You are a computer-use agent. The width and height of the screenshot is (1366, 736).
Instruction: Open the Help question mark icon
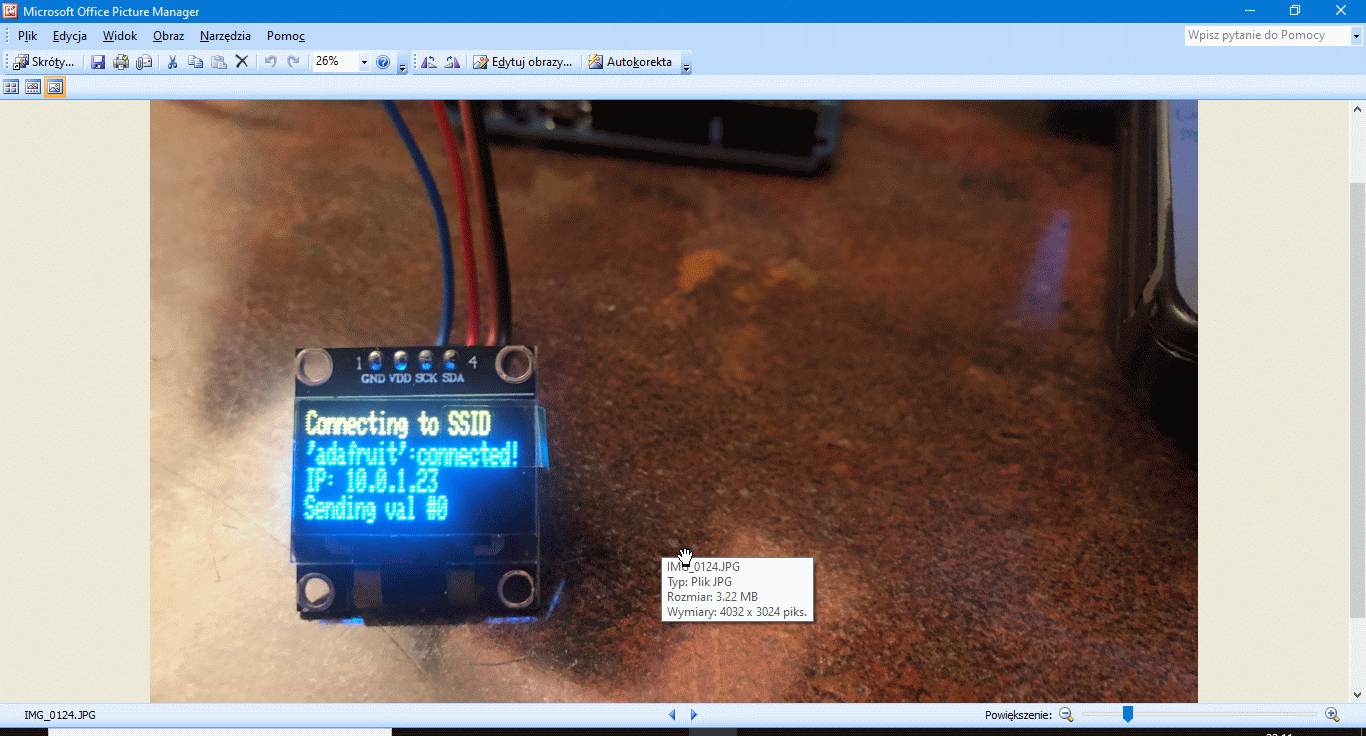tap(382, 62)
